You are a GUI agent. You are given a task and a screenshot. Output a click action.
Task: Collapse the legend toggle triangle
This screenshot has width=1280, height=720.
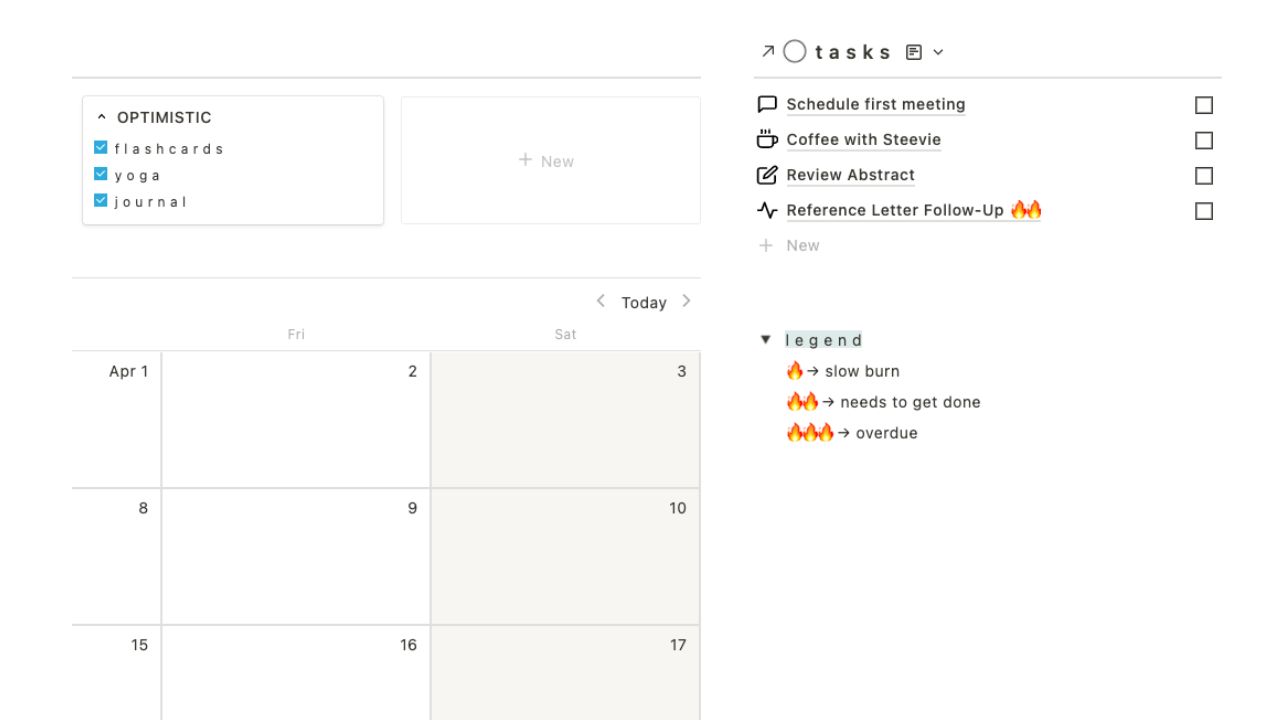click(766, 340)
